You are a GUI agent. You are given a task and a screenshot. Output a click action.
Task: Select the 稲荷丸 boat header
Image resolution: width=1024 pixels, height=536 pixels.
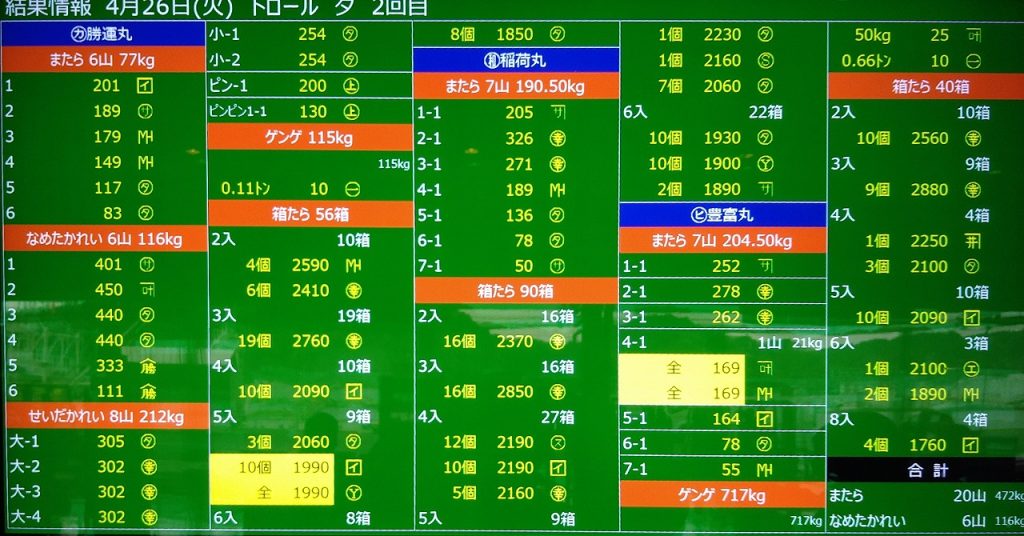(x=516, y=61)
